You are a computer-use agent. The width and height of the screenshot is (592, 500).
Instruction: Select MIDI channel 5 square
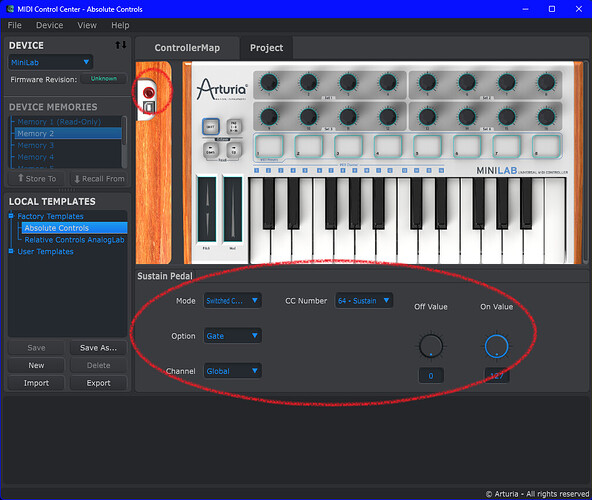(x=305, y=171)
